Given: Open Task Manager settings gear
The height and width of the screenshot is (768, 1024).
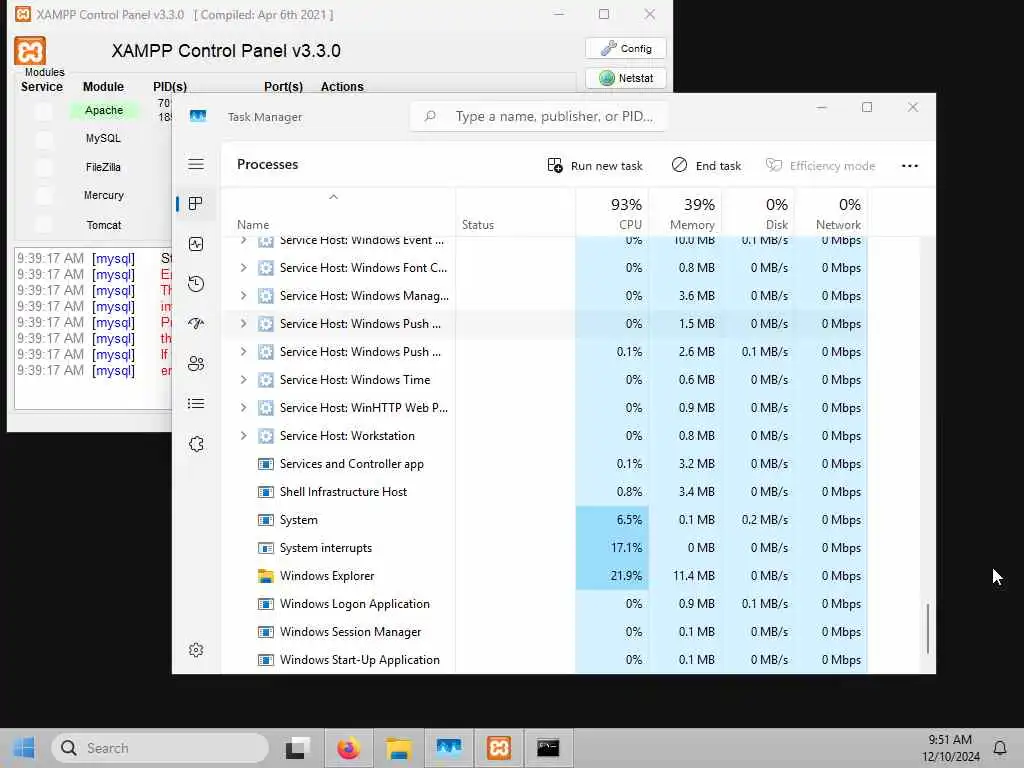Looking at the screenshot, I should click(x=196, y=650).
